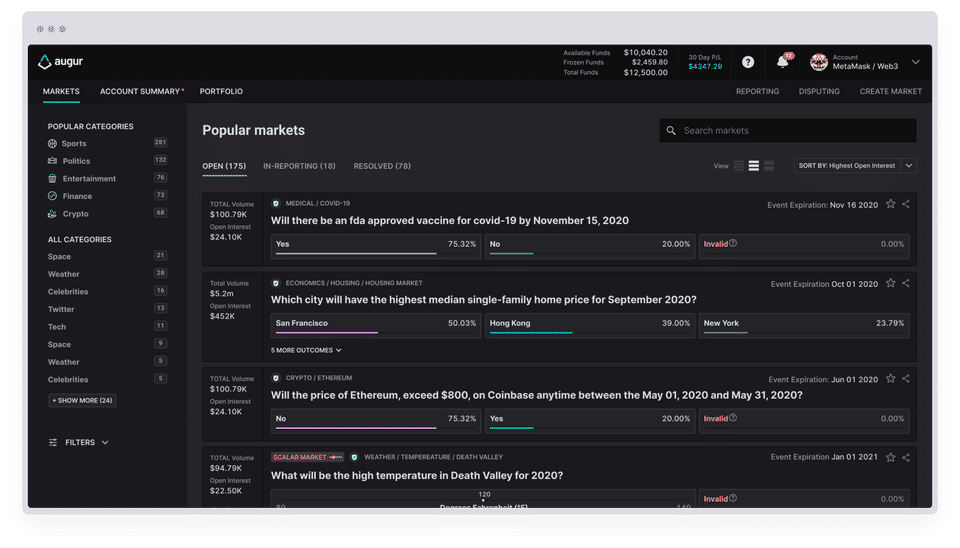The image size is (960, 548).
Task: Open the Twitter category
Action: pos(61,309)
